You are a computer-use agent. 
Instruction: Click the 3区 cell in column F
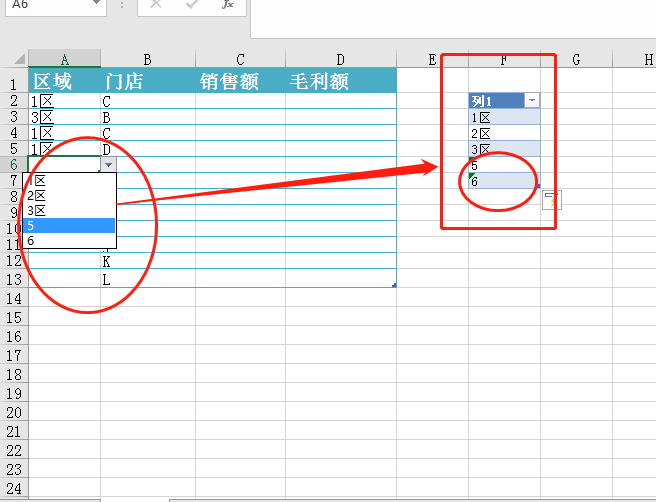[504, 149]
